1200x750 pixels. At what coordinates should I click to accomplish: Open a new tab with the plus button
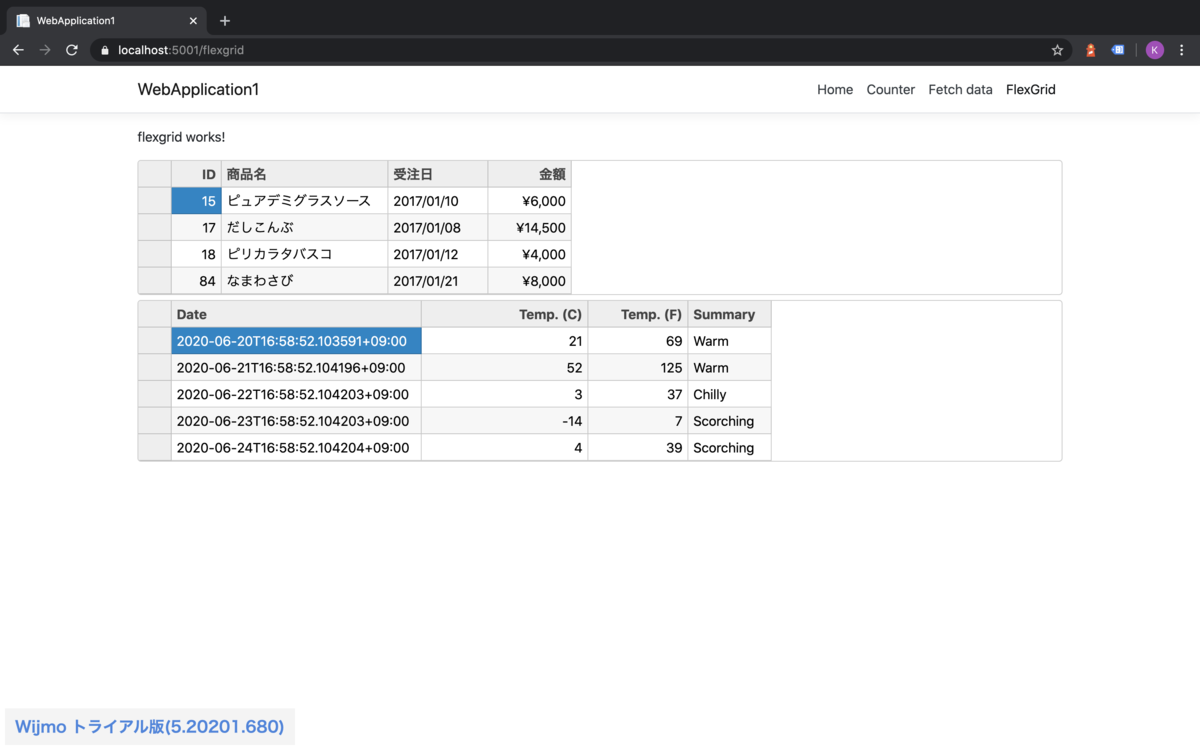point(225,21)
